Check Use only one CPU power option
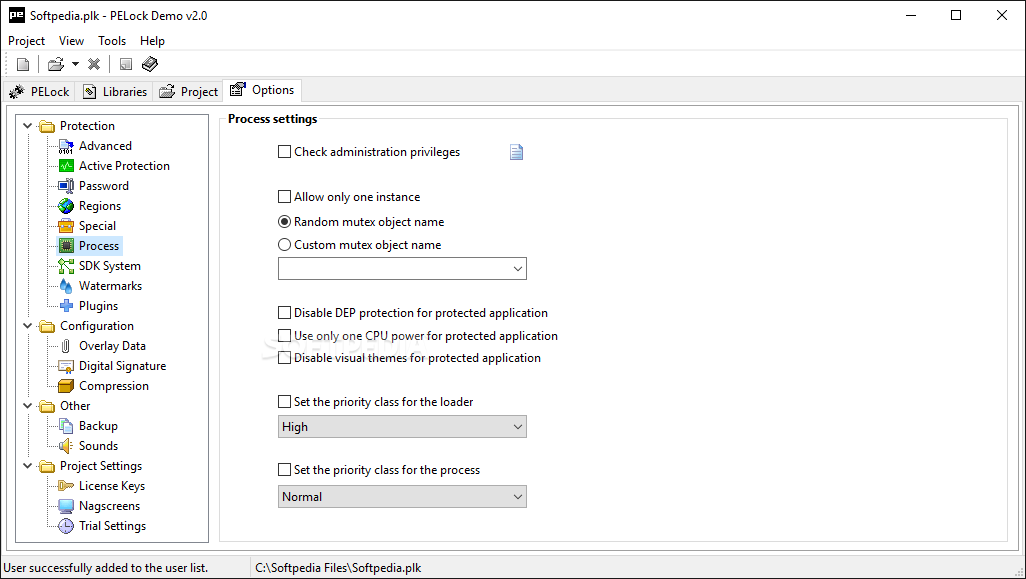1026x579 pixels. [285, 336]
